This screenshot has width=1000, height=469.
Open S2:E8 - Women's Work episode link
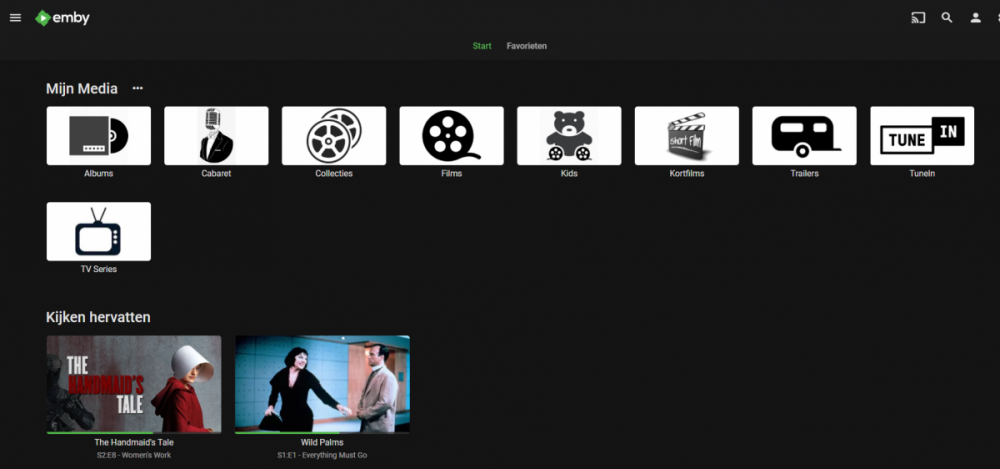[x=134, y=456]
